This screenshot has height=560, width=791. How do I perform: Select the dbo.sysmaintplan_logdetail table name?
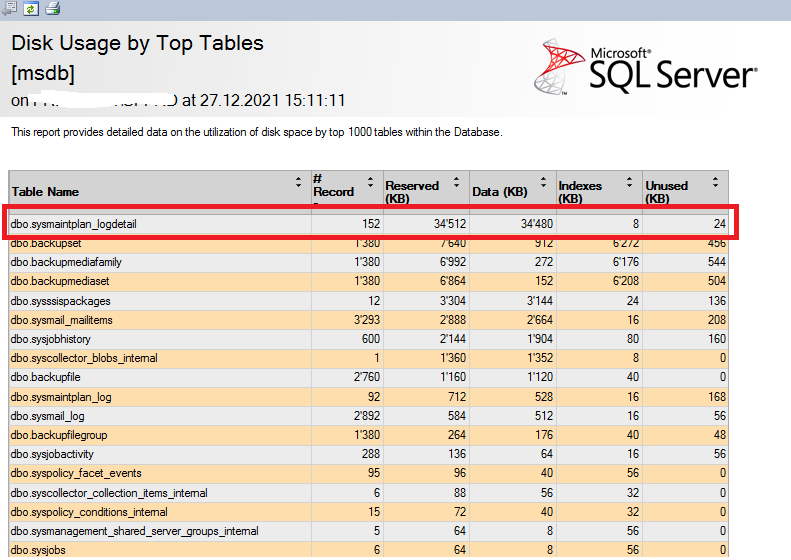click(74, 224)
